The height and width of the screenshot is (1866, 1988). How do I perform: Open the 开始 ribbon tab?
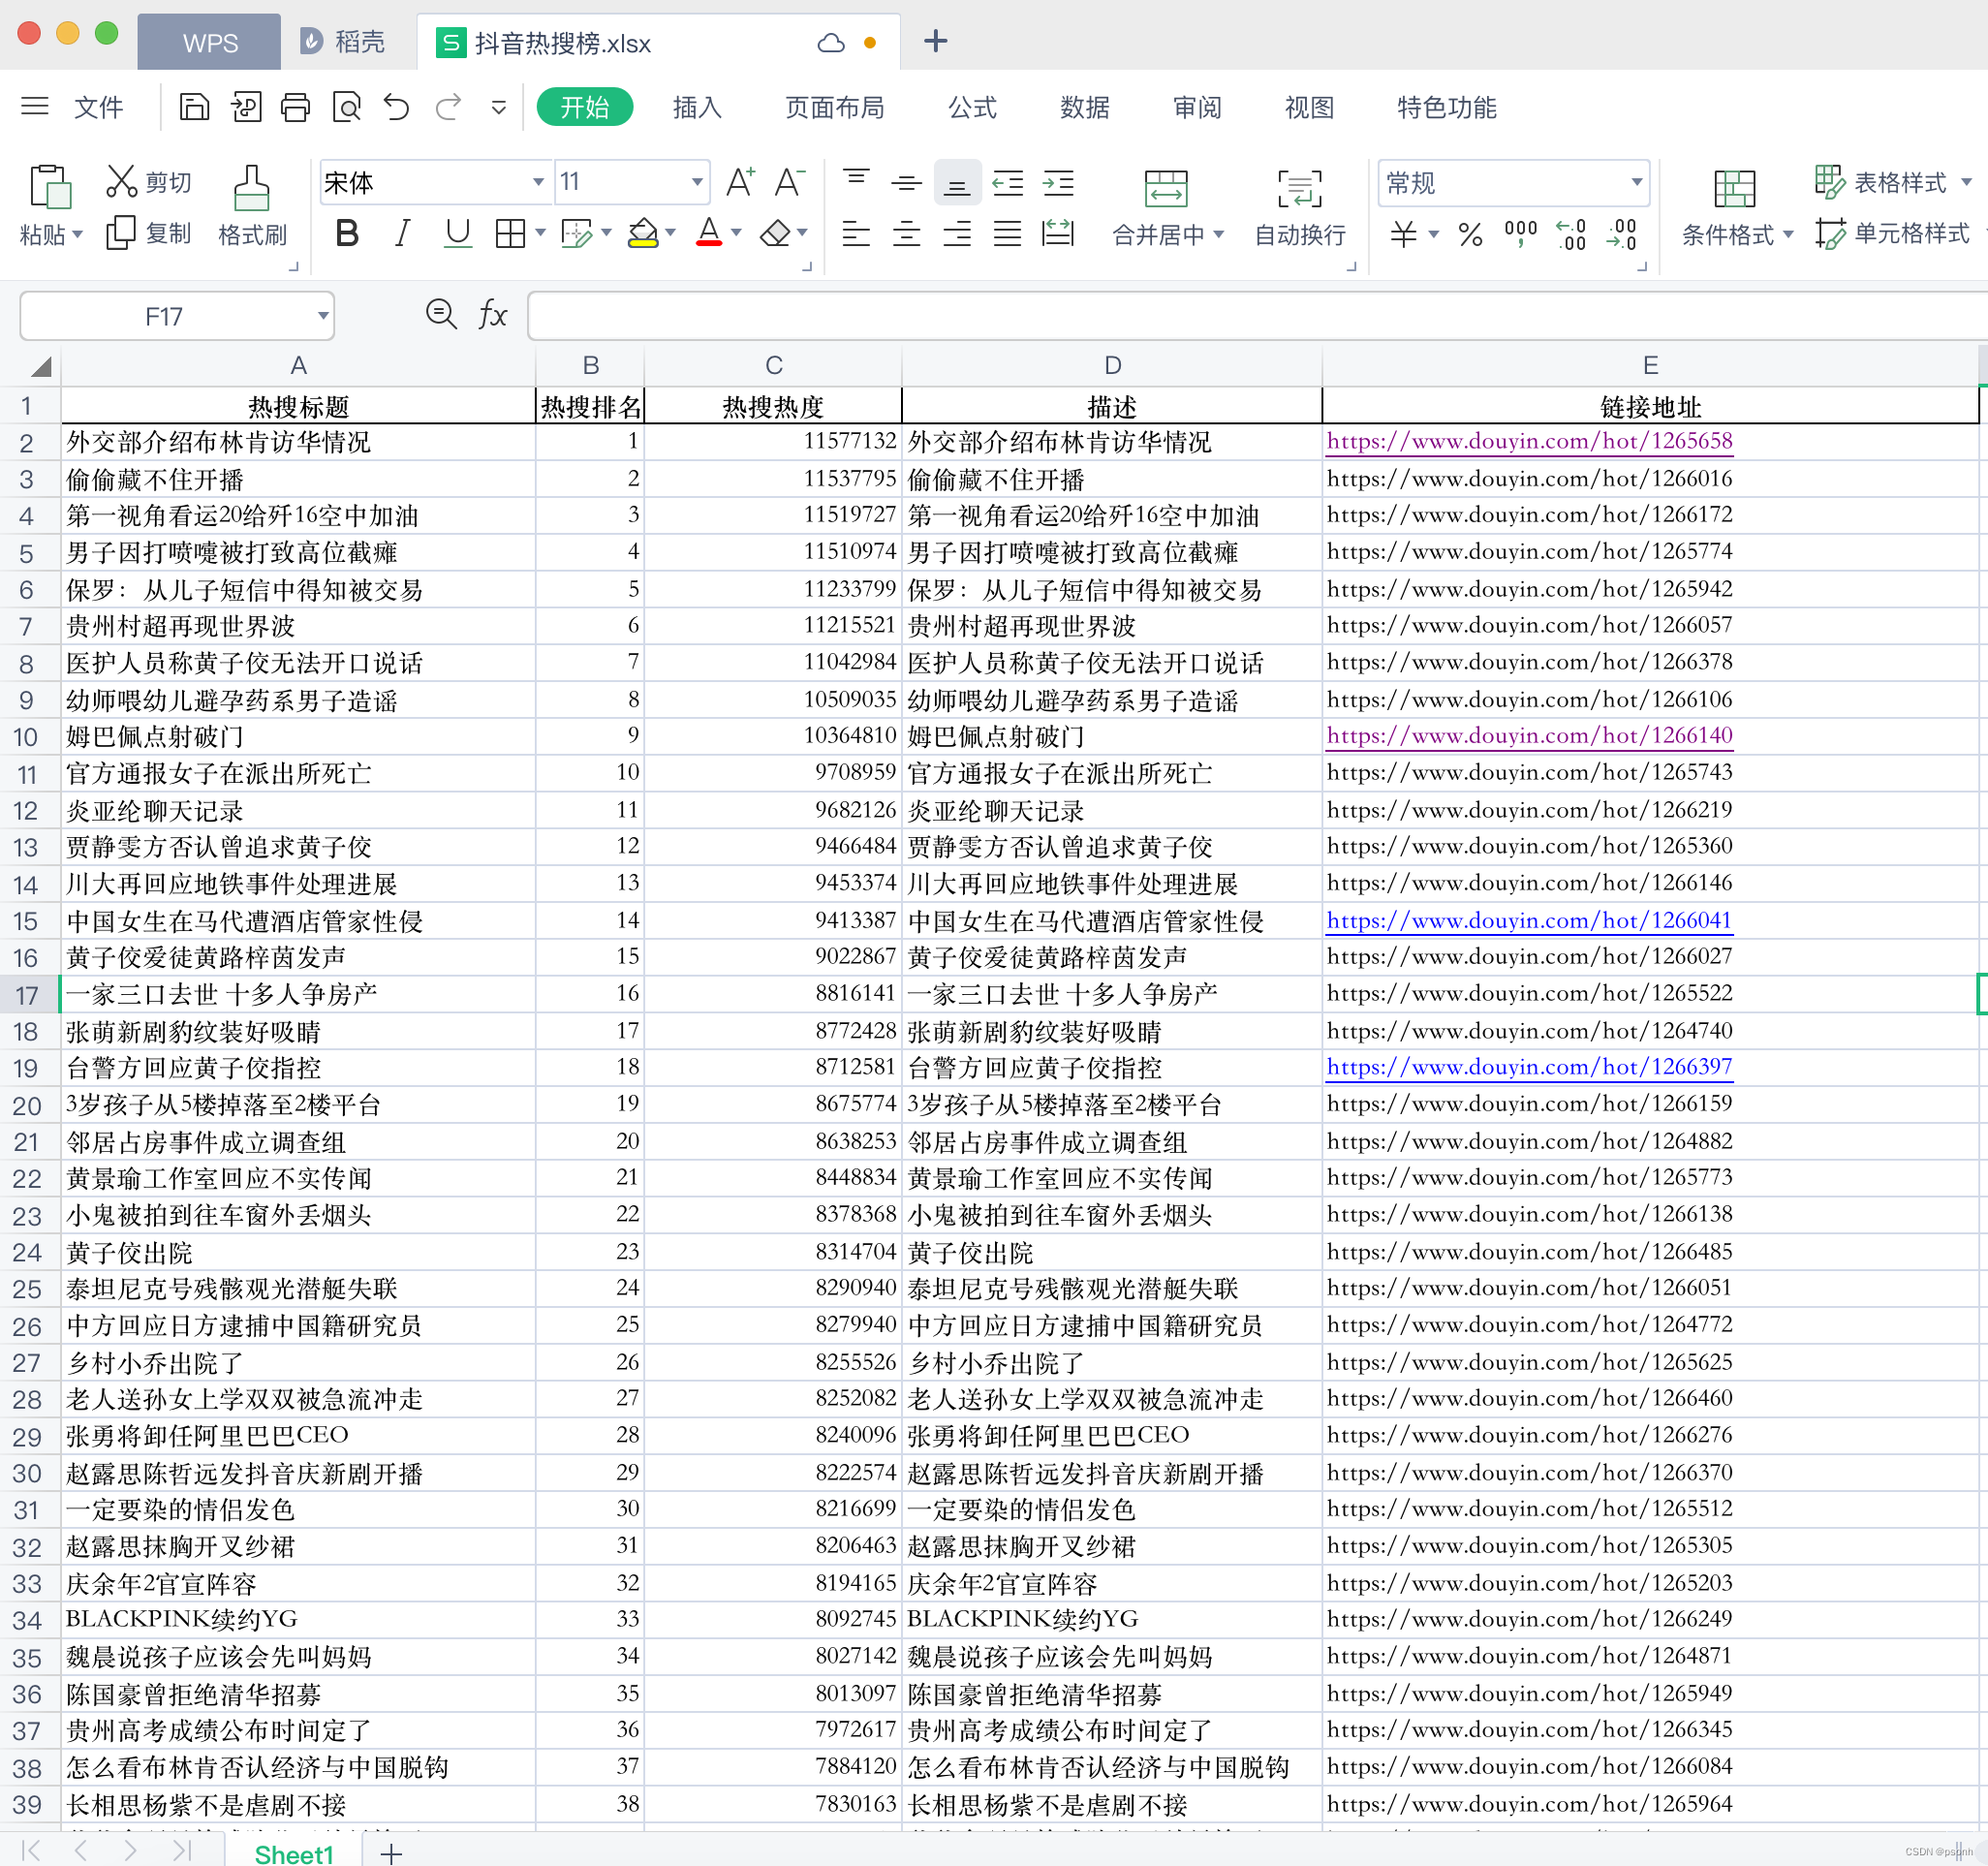(x=587, y=109)
